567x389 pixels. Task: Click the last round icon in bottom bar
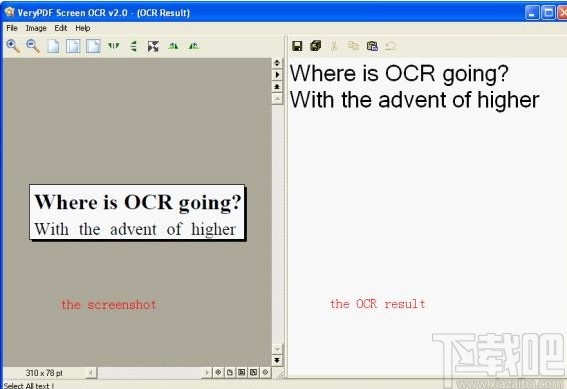tap(265, 372)
